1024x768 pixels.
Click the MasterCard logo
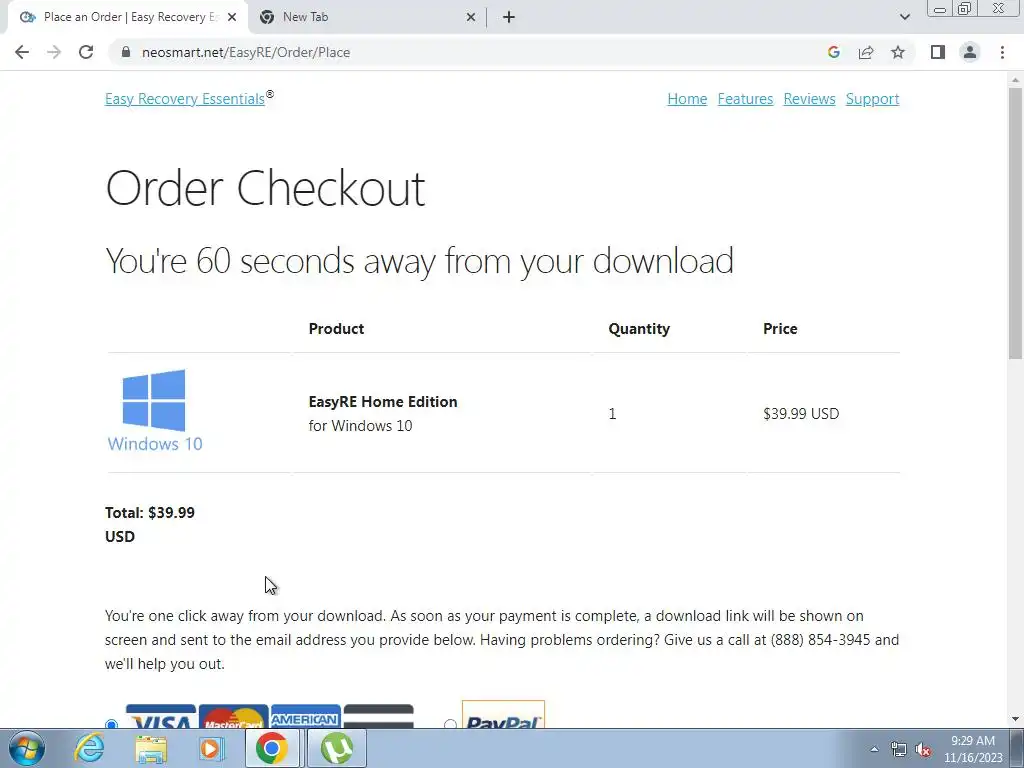click(x=233, y=716)
